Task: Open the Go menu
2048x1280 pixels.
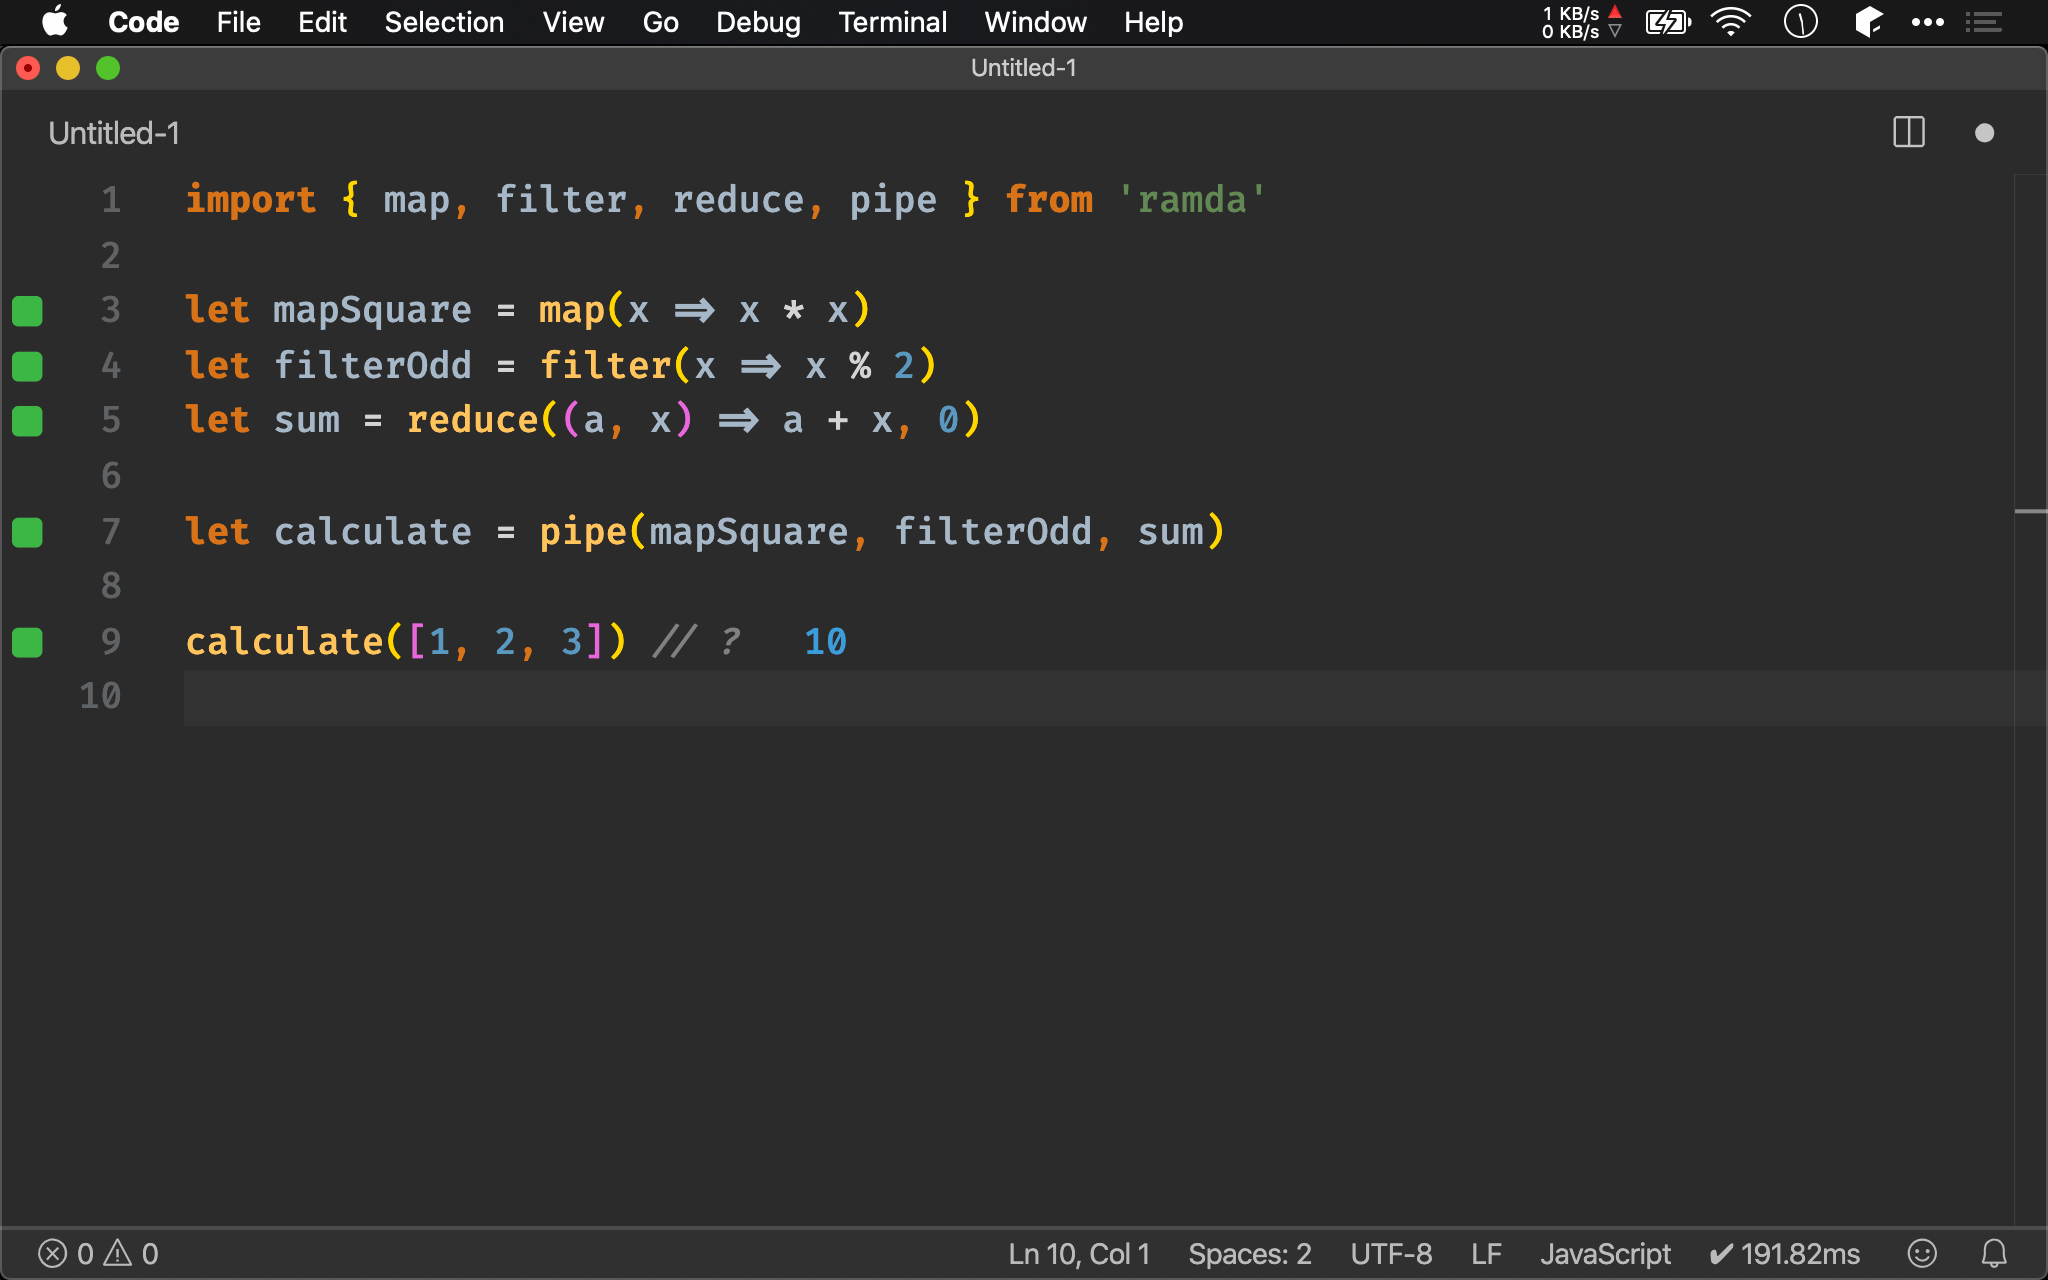Action: [x=660, y=22]
